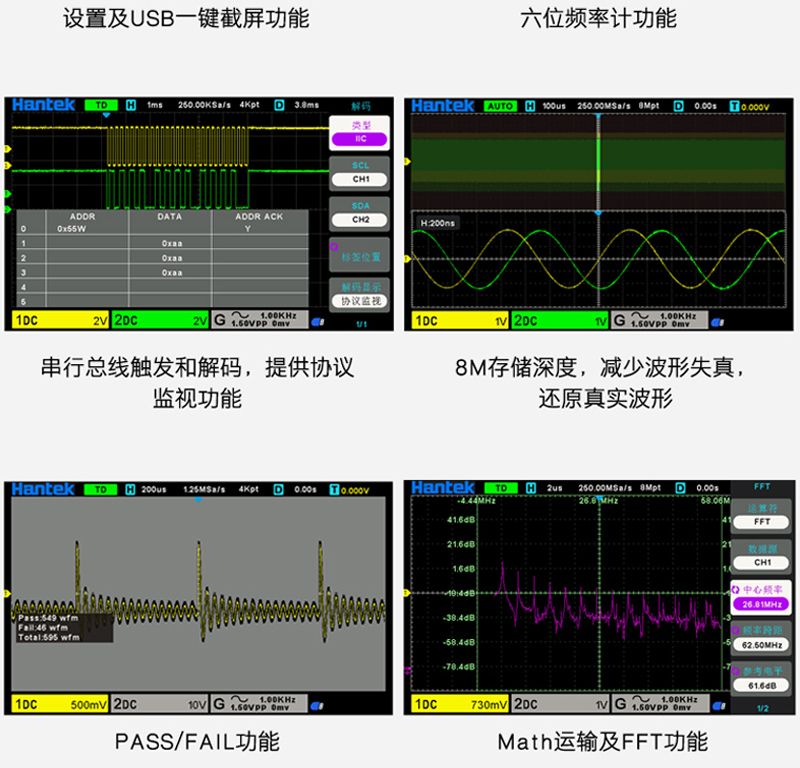Click the 0xaa data cell in row 3
The width and height of the screenshot is (800, 768).
click(172, 273)
